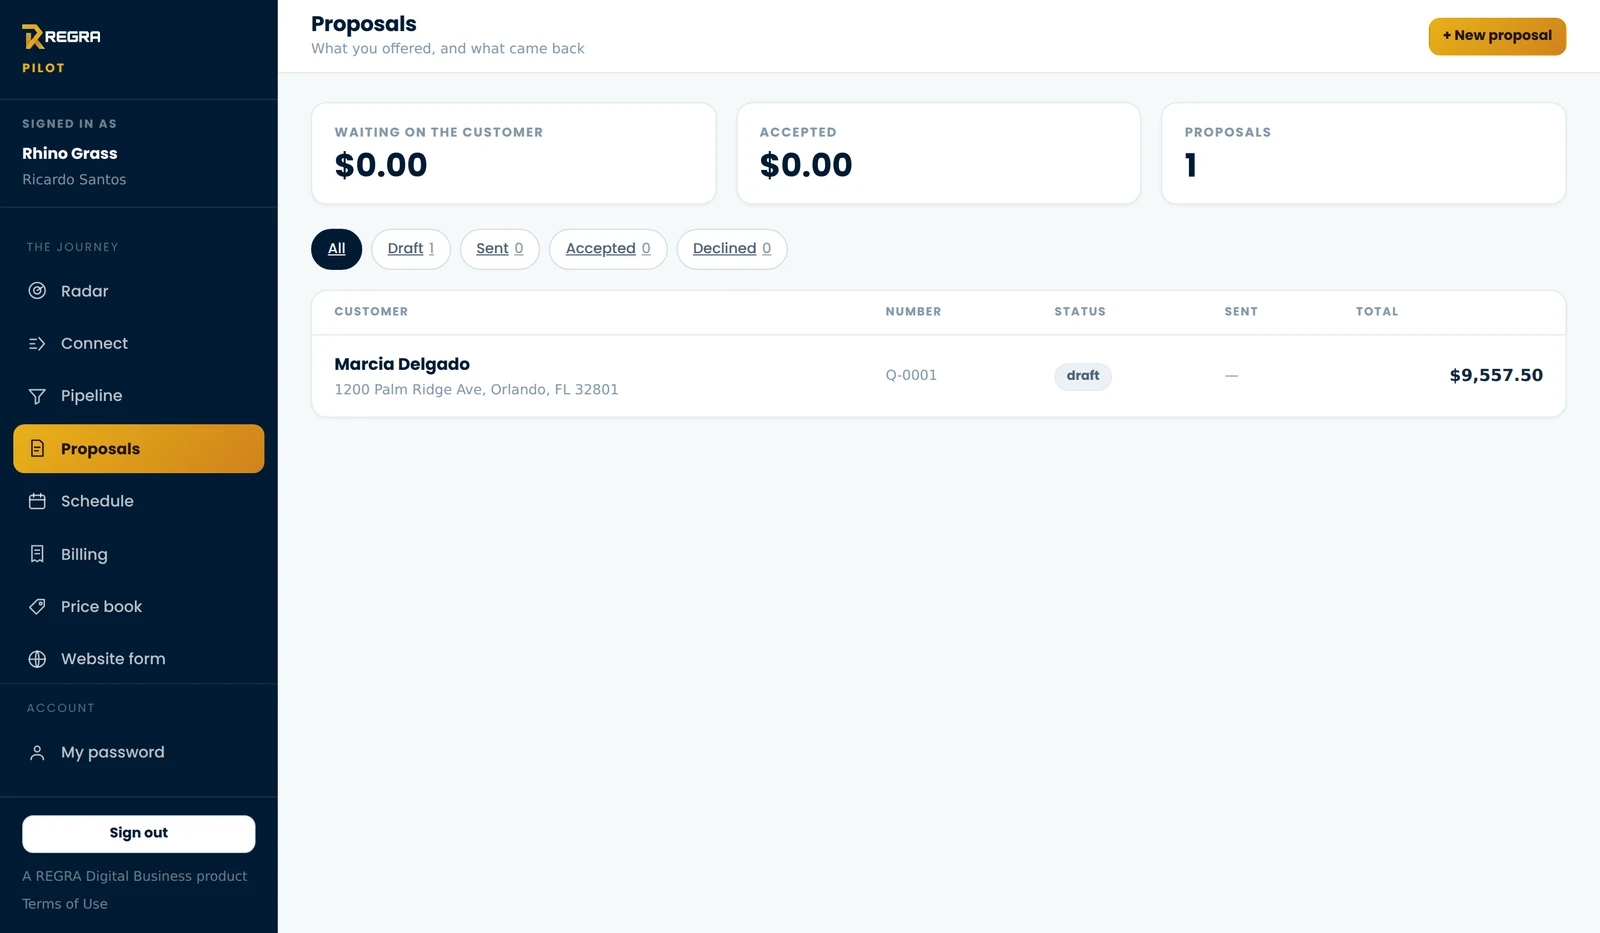This screenshot has width=1600, height=933.
Task: Click the $9,557.50 total amount
Action: point(1496,376)
